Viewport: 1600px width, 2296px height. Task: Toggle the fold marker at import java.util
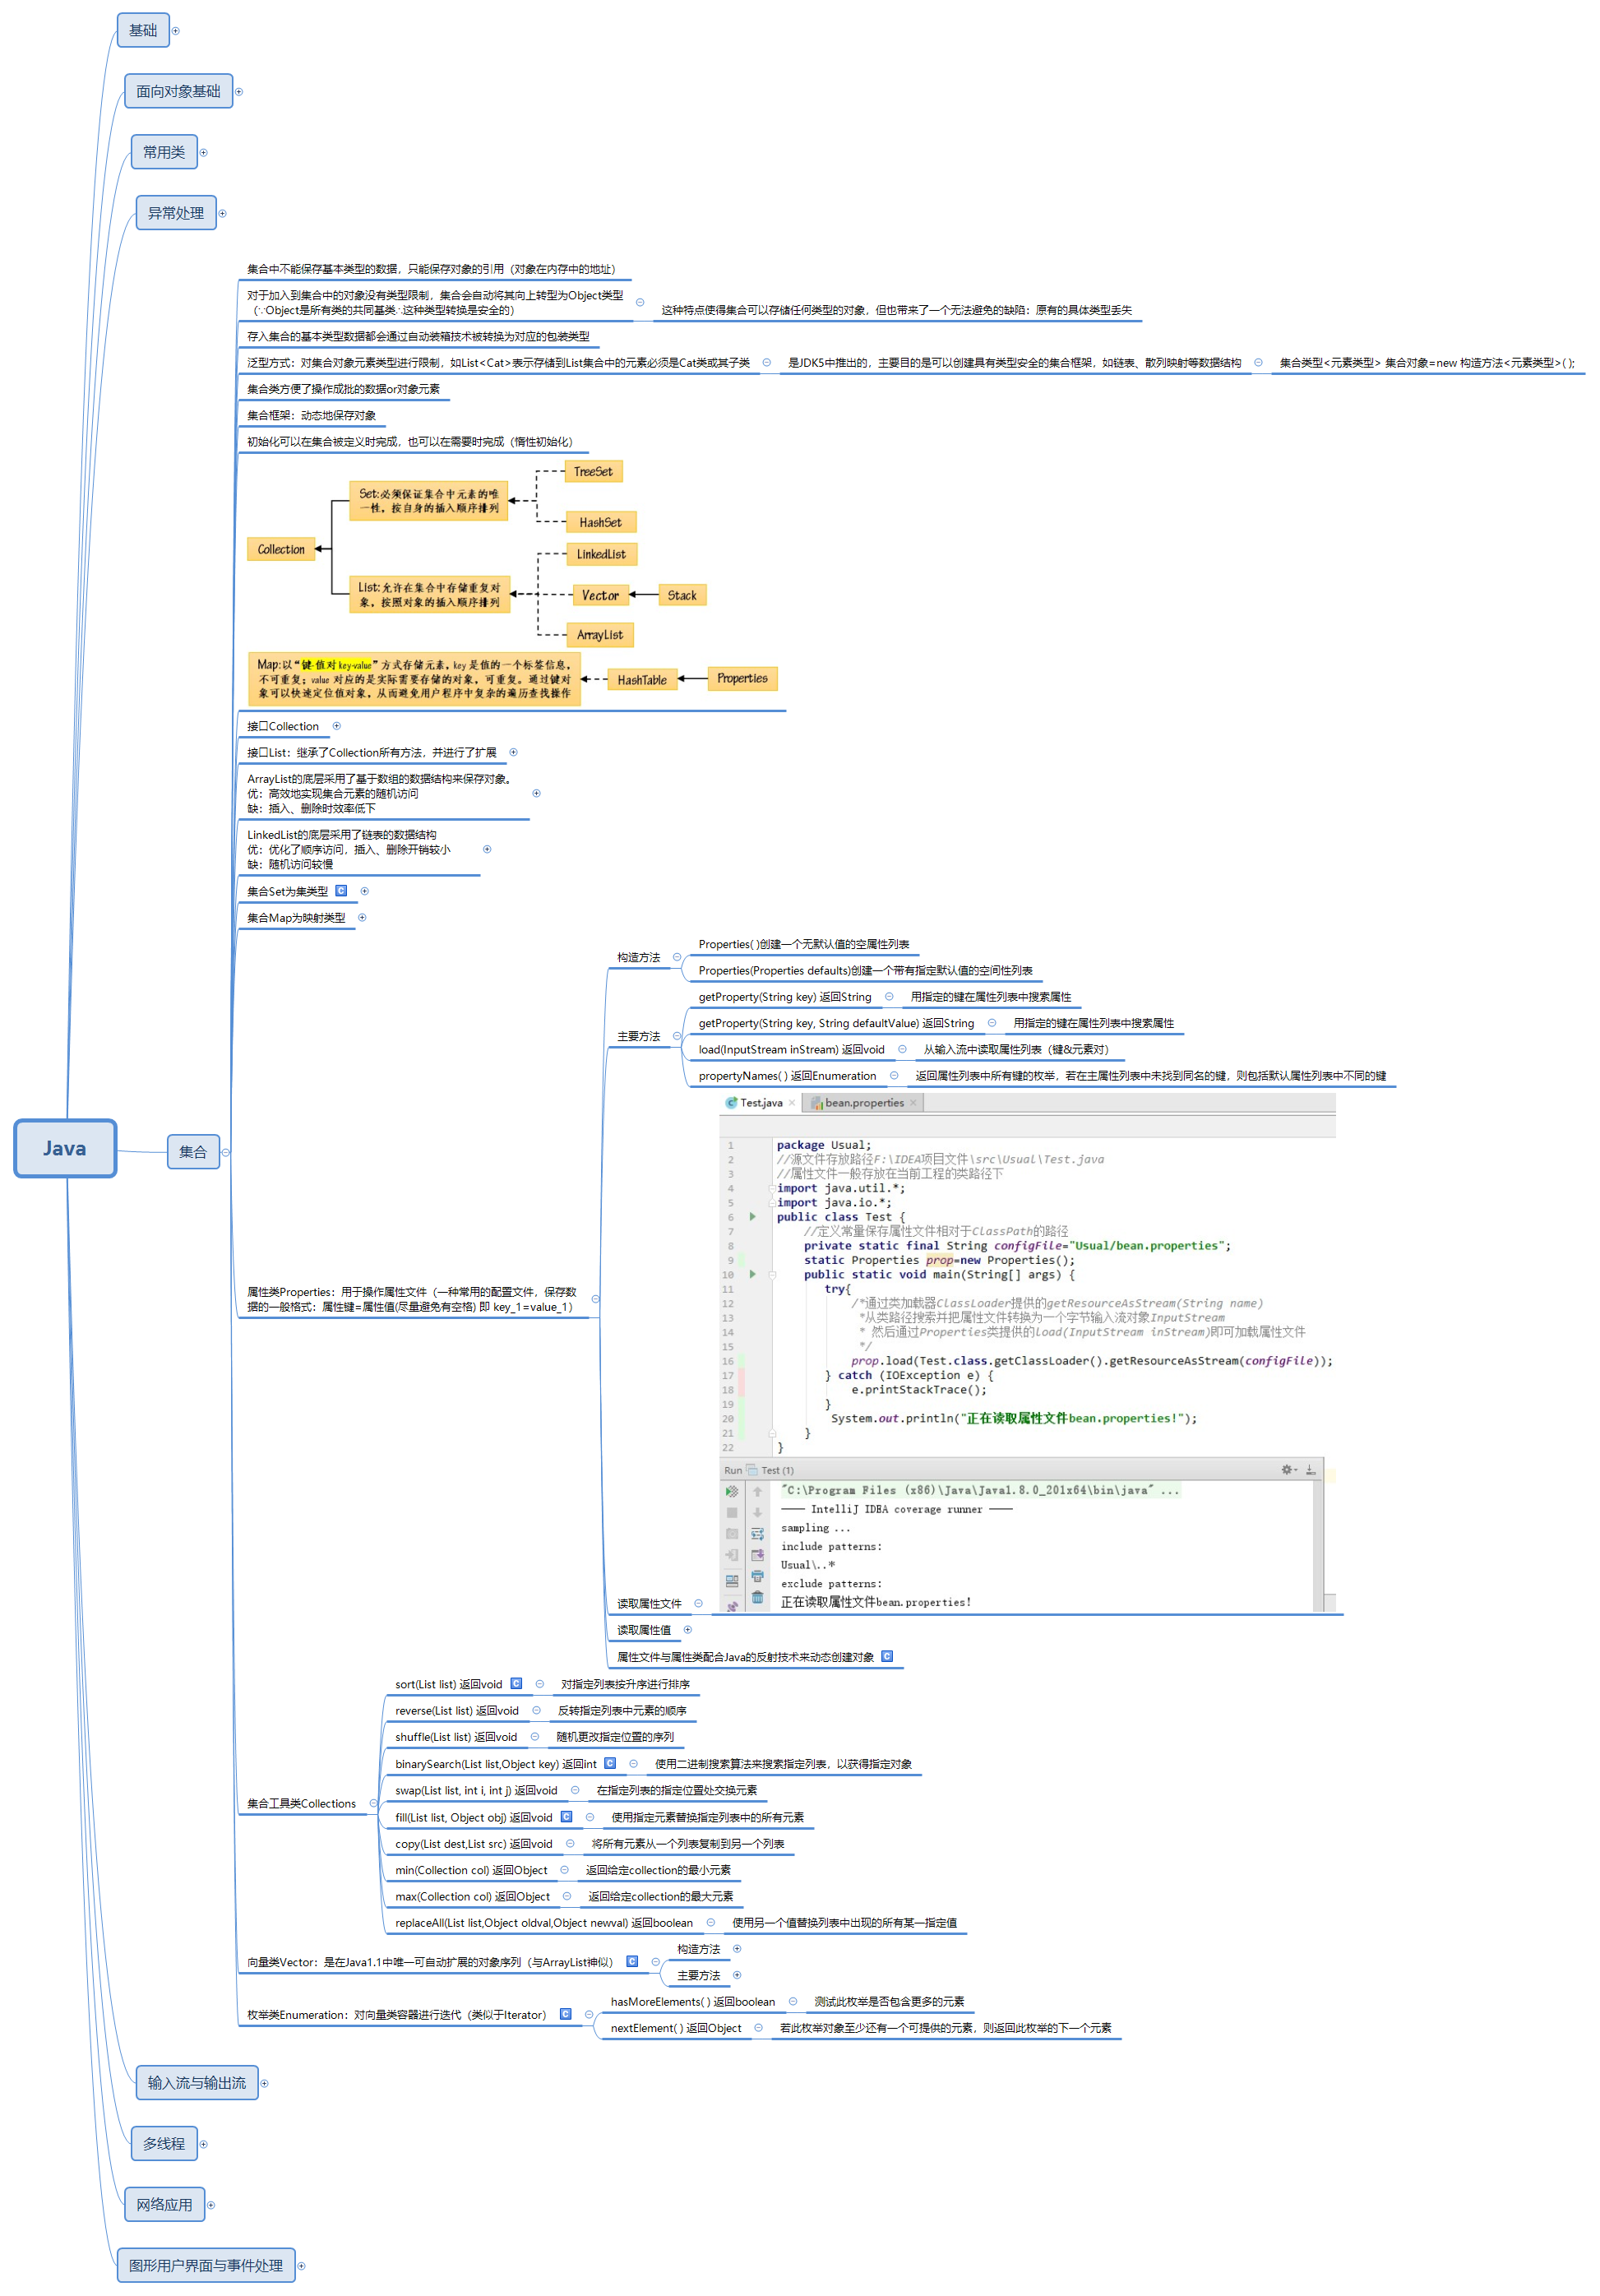point(771,1188)
